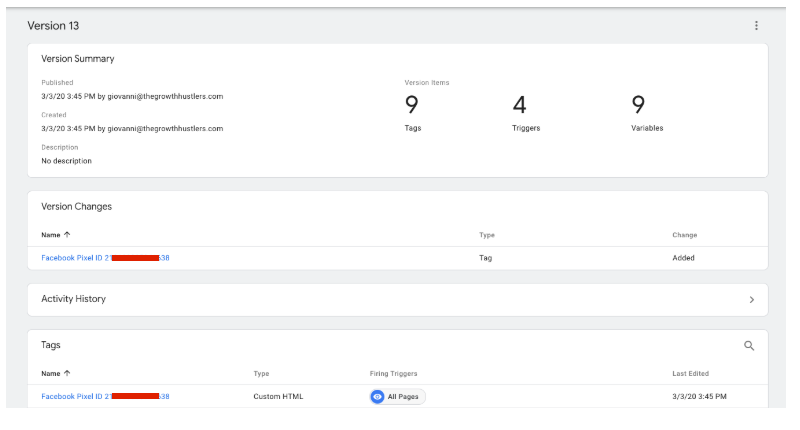The image size is (800, 430).
Task: Click the Version Summary heading
Action: tap(78, 59)
